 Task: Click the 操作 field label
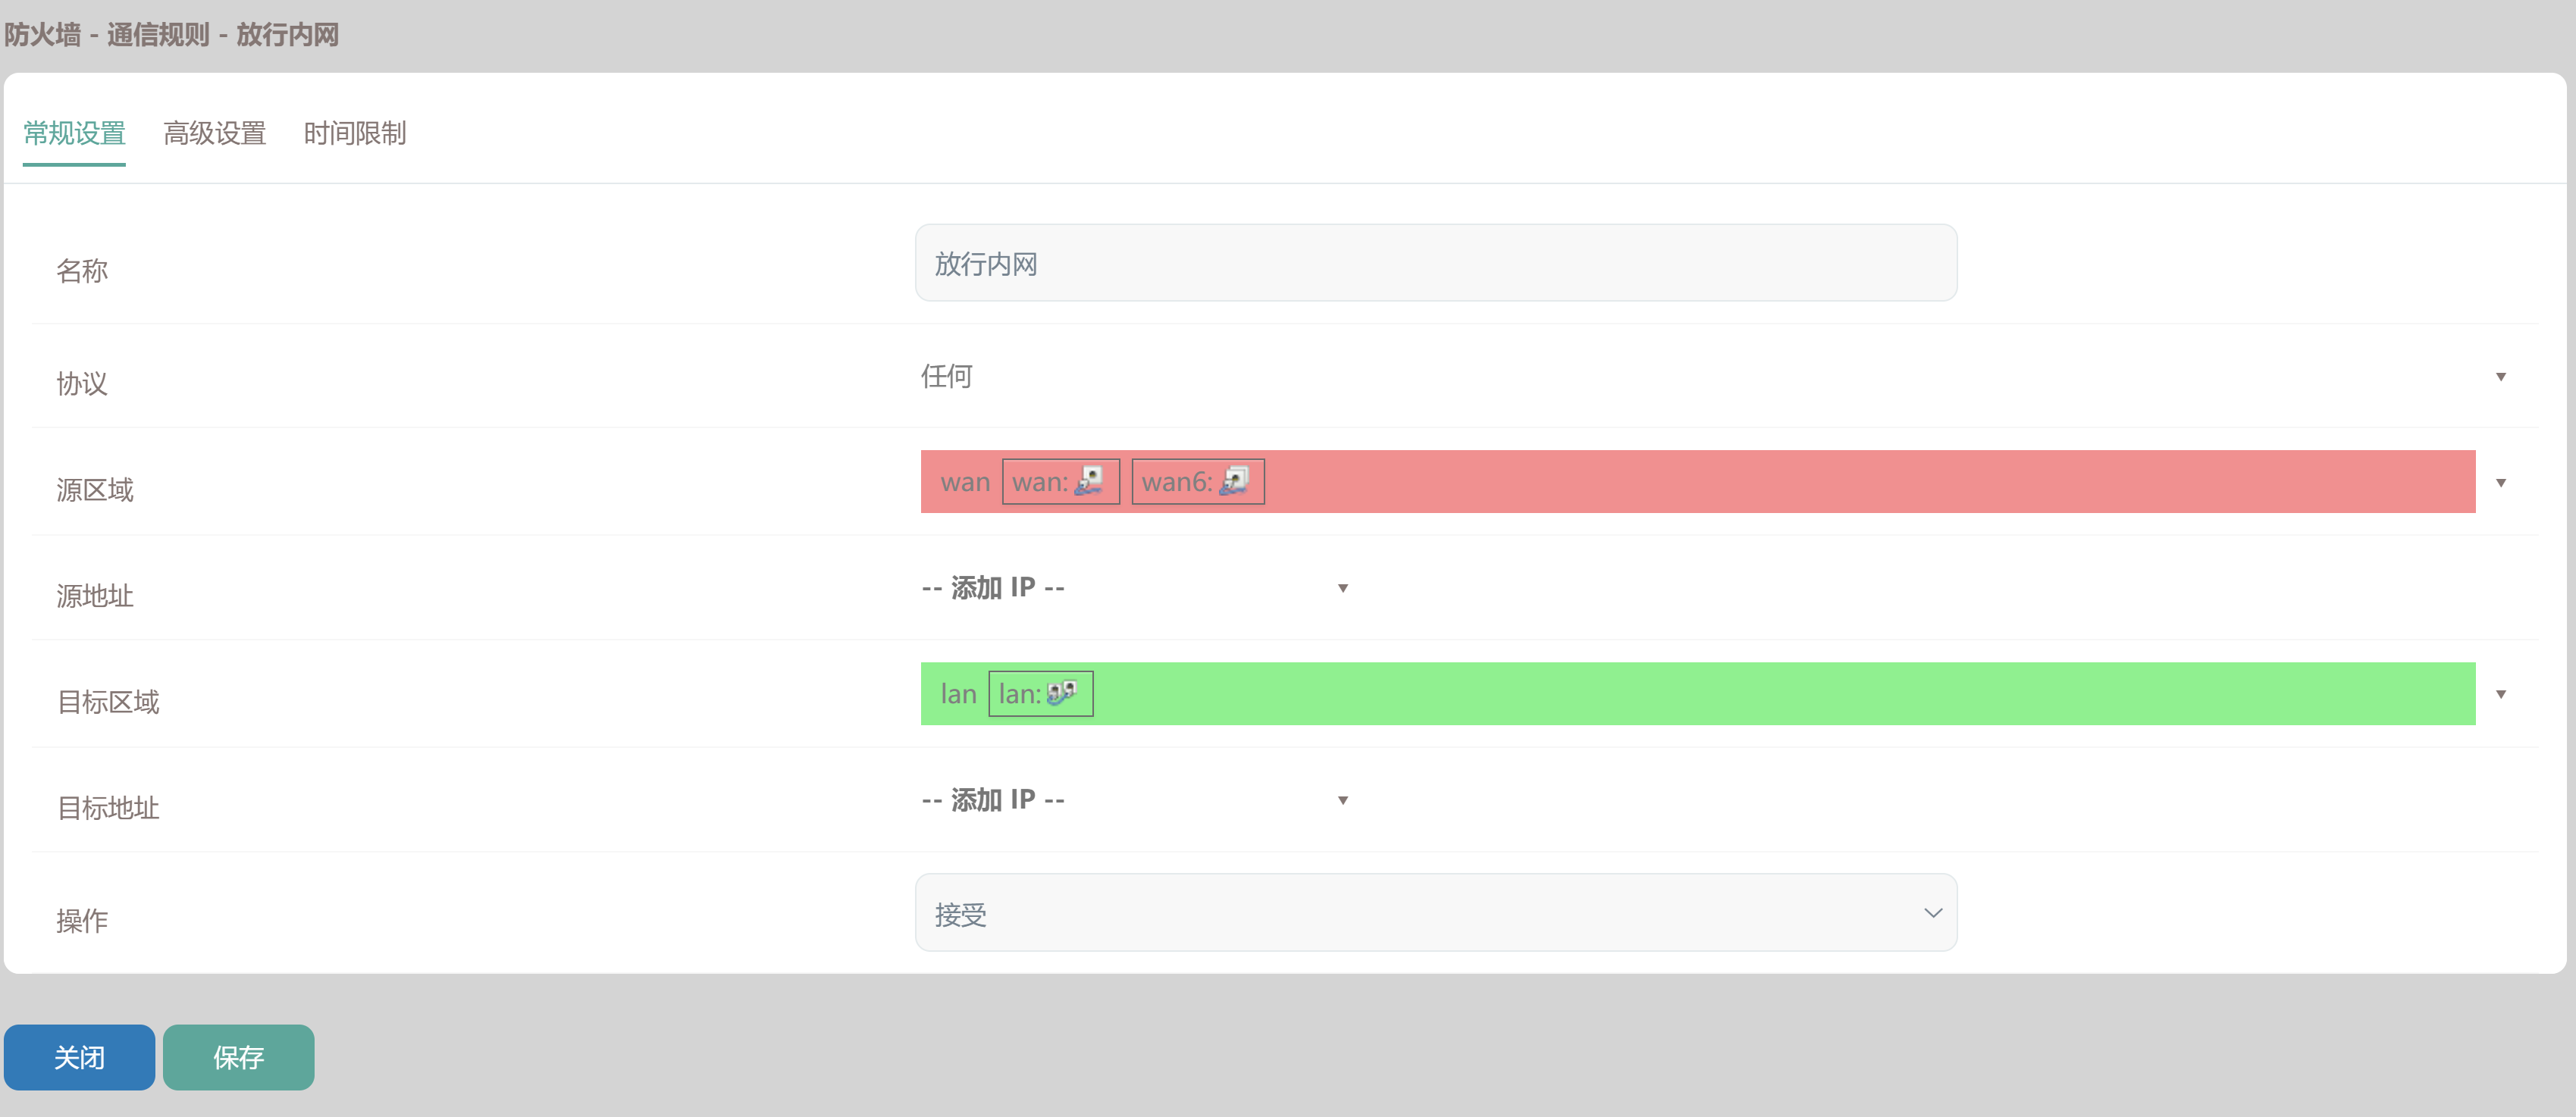pos(82,920)
